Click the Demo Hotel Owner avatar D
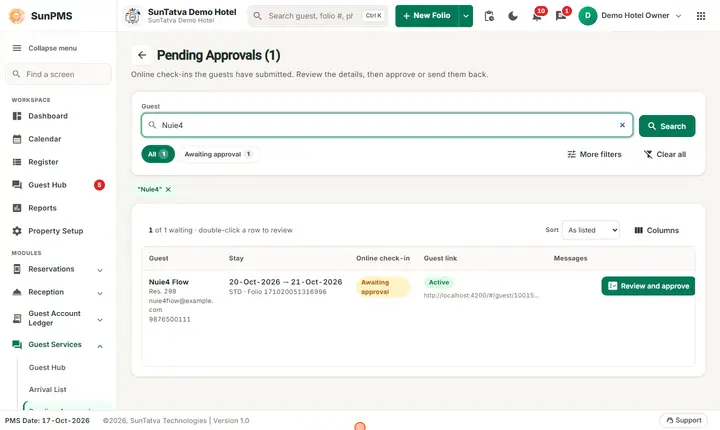Viewport: 720px width, 430px height. (x=587, y=16)
